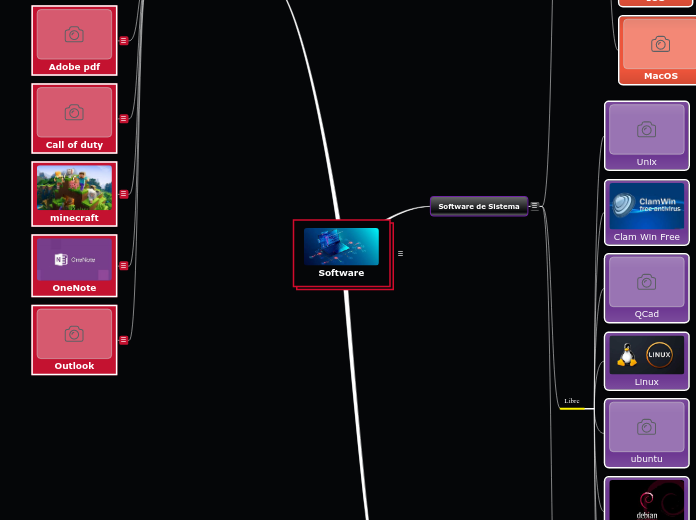Image resolution: width=696 pixels, height=520 pixels.
Task: Click the camera placeholder in Outlook node
Action: click(x=74, y=334)
